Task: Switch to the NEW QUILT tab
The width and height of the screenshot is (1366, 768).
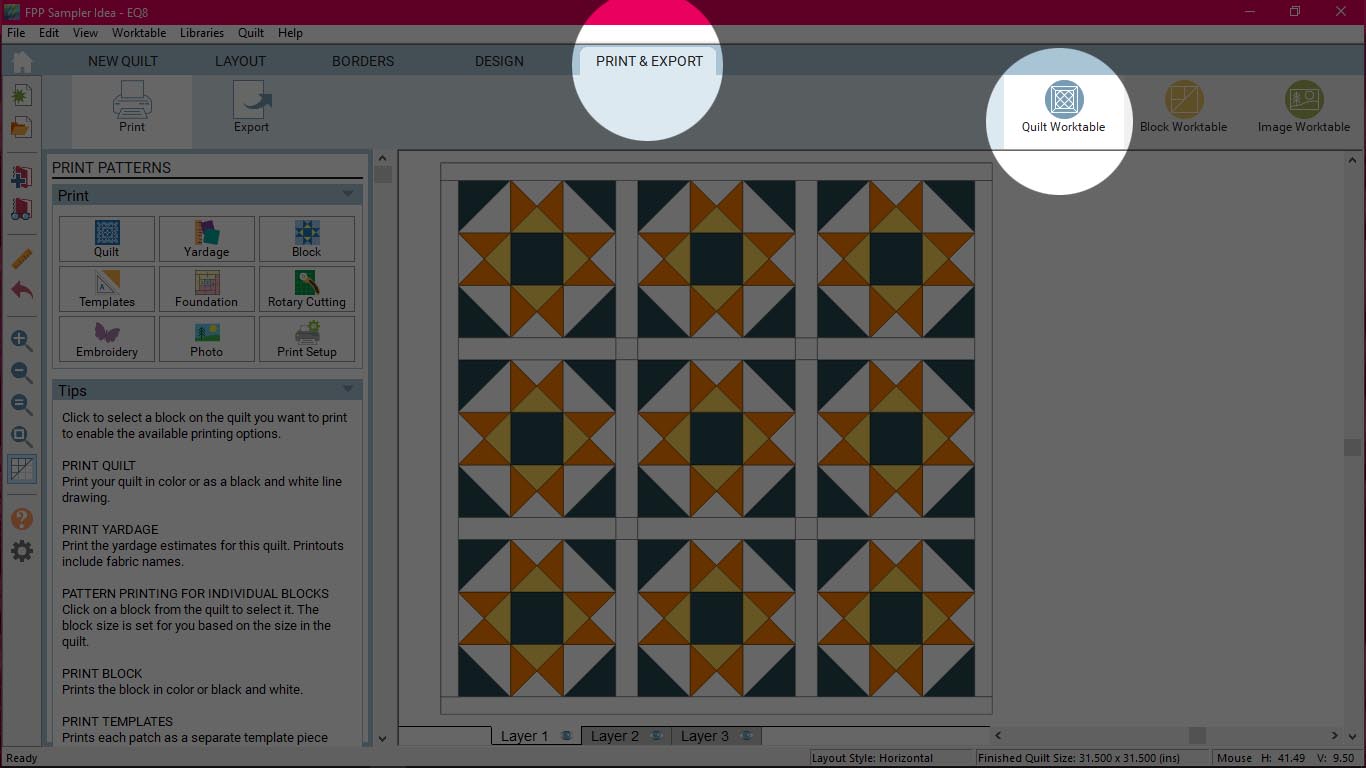Action: (123, 61)
